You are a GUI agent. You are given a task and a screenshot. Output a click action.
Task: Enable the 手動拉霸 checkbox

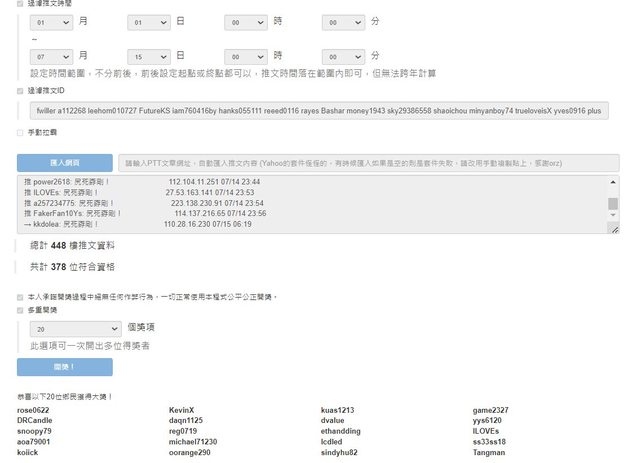coord(20,132)
